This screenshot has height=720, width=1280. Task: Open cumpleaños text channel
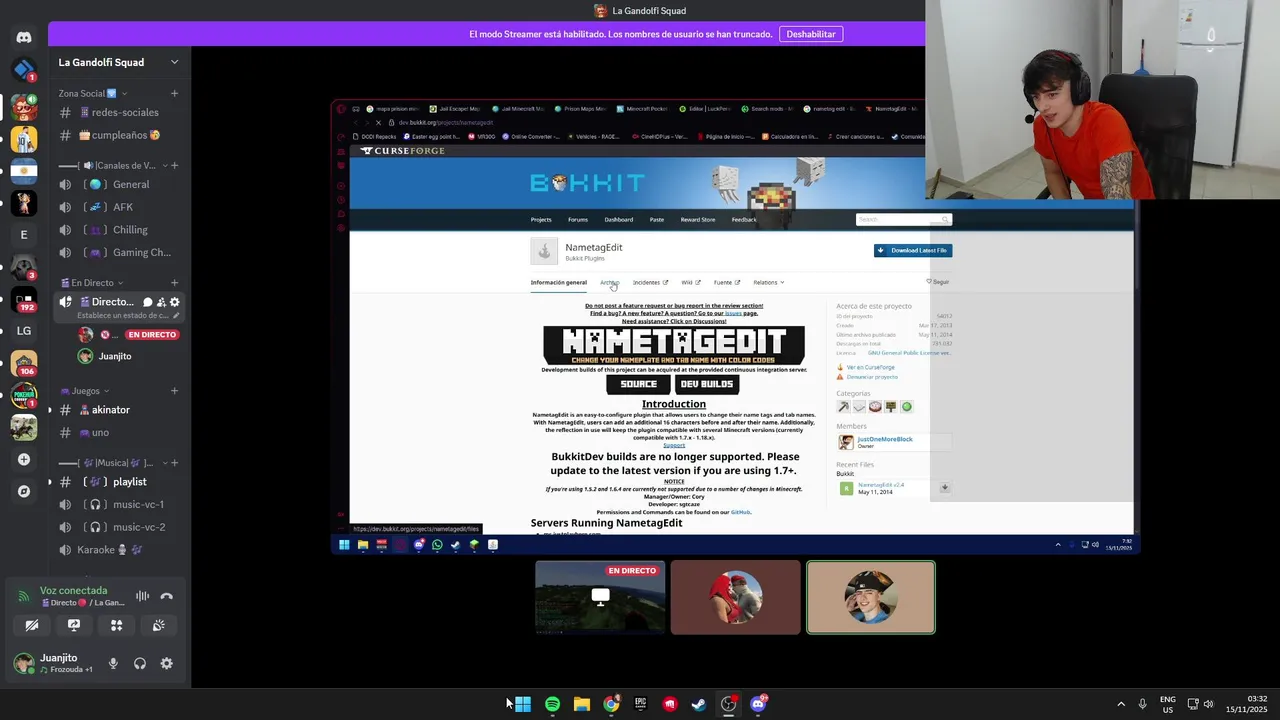tap(119, 135)
